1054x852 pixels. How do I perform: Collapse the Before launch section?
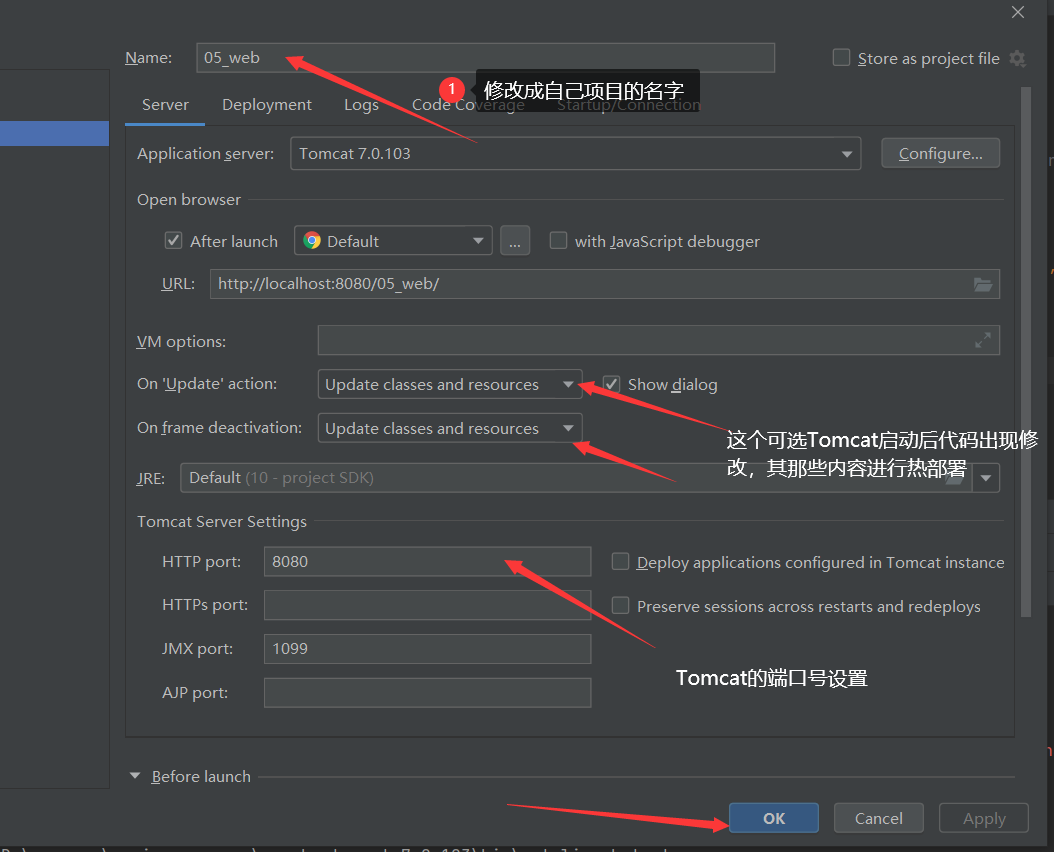tap(135, 776)
